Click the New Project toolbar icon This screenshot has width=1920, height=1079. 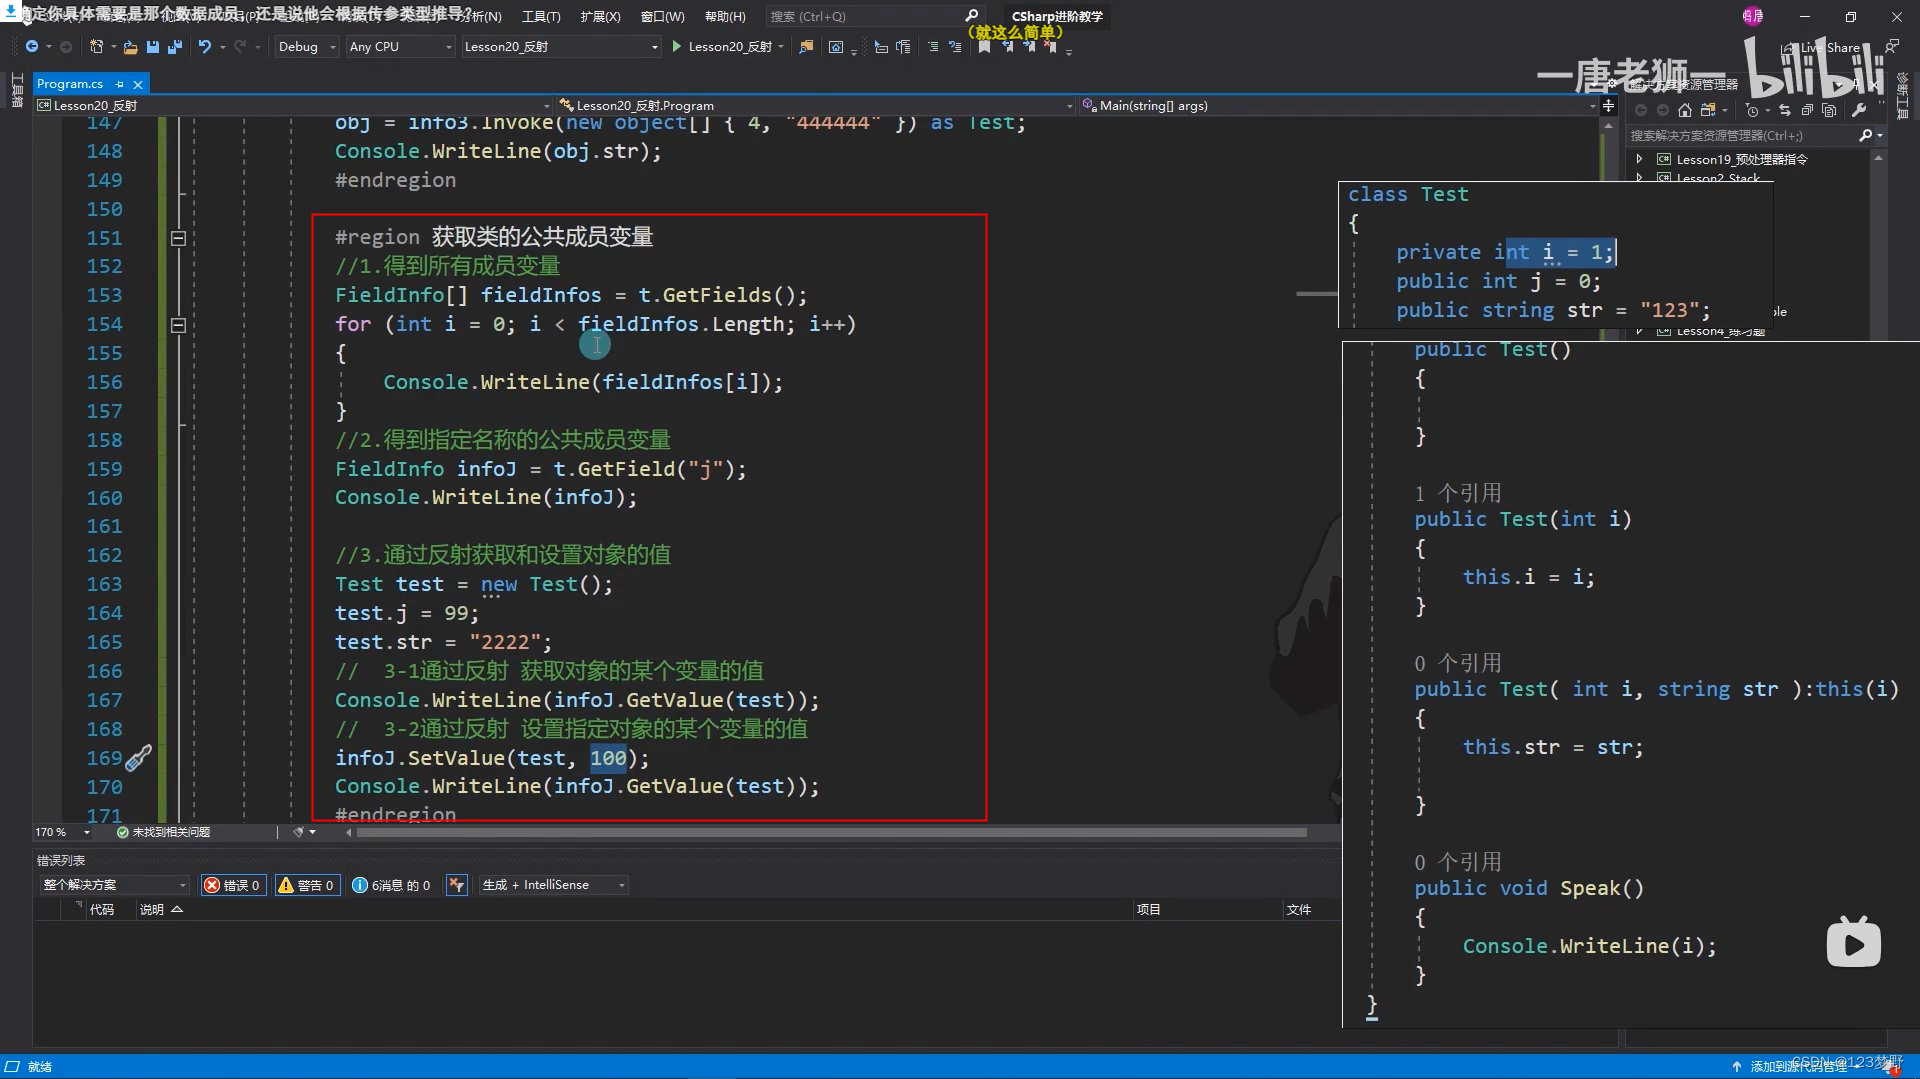pos(96,47)
